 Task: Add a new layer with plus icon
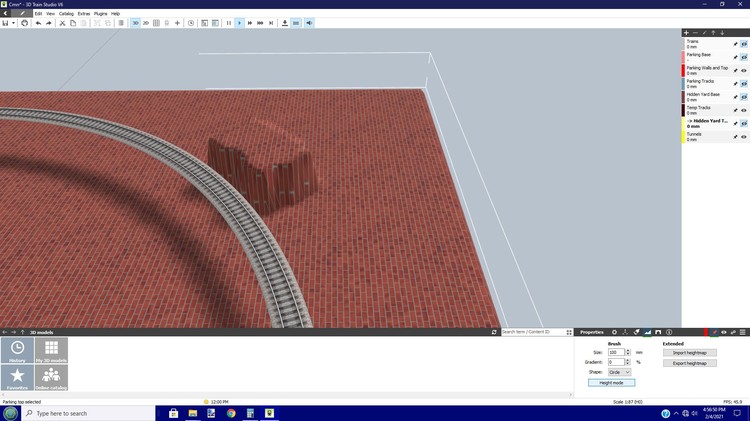[x=686, y=32]
